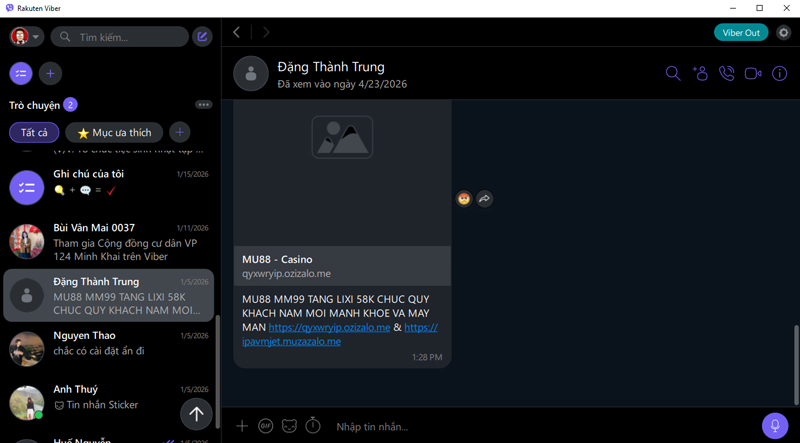This screenshot has width=800, height=443.
Task: Open chat info icon
Action: [x=780, y=73]
